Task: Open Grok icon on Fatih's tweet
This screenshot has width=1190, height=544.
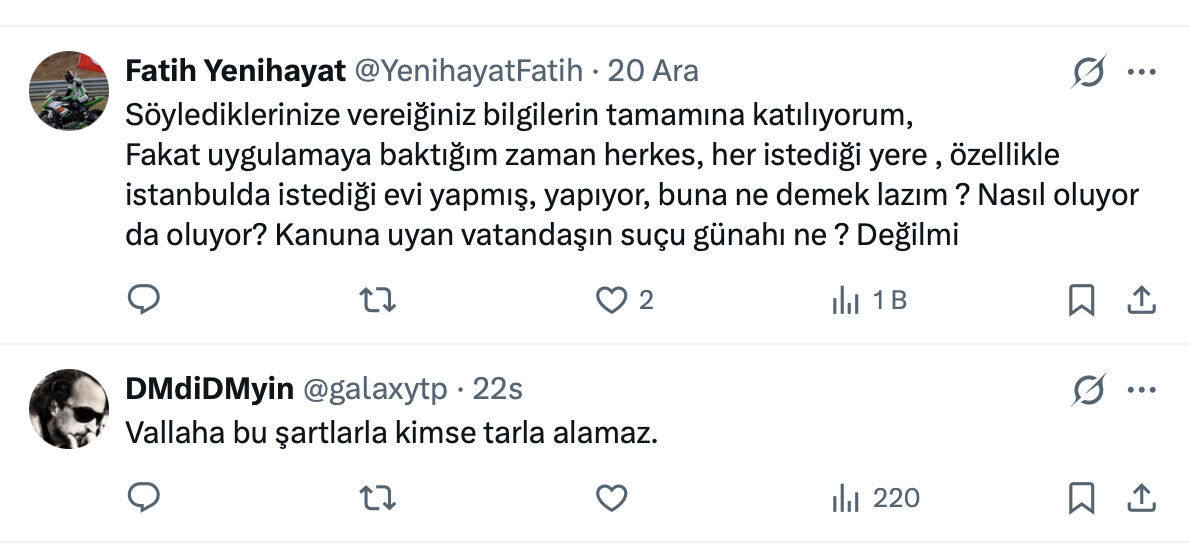Action: 1089,72
